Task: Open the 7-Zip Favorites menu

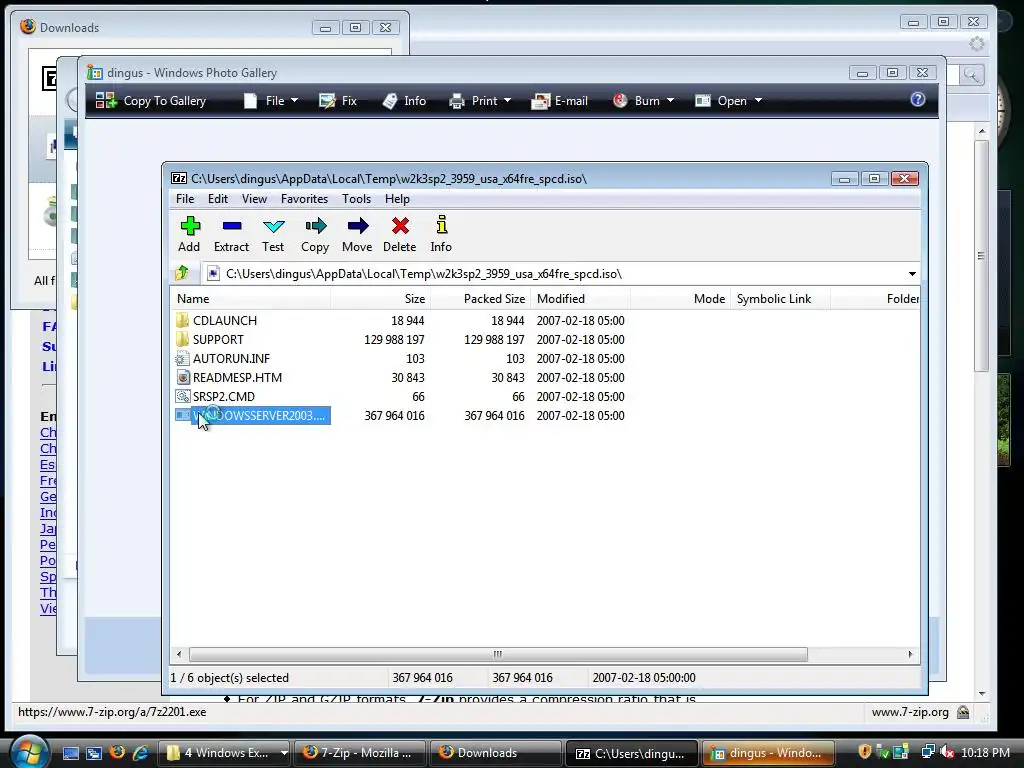Action: [x=304, y=199]
